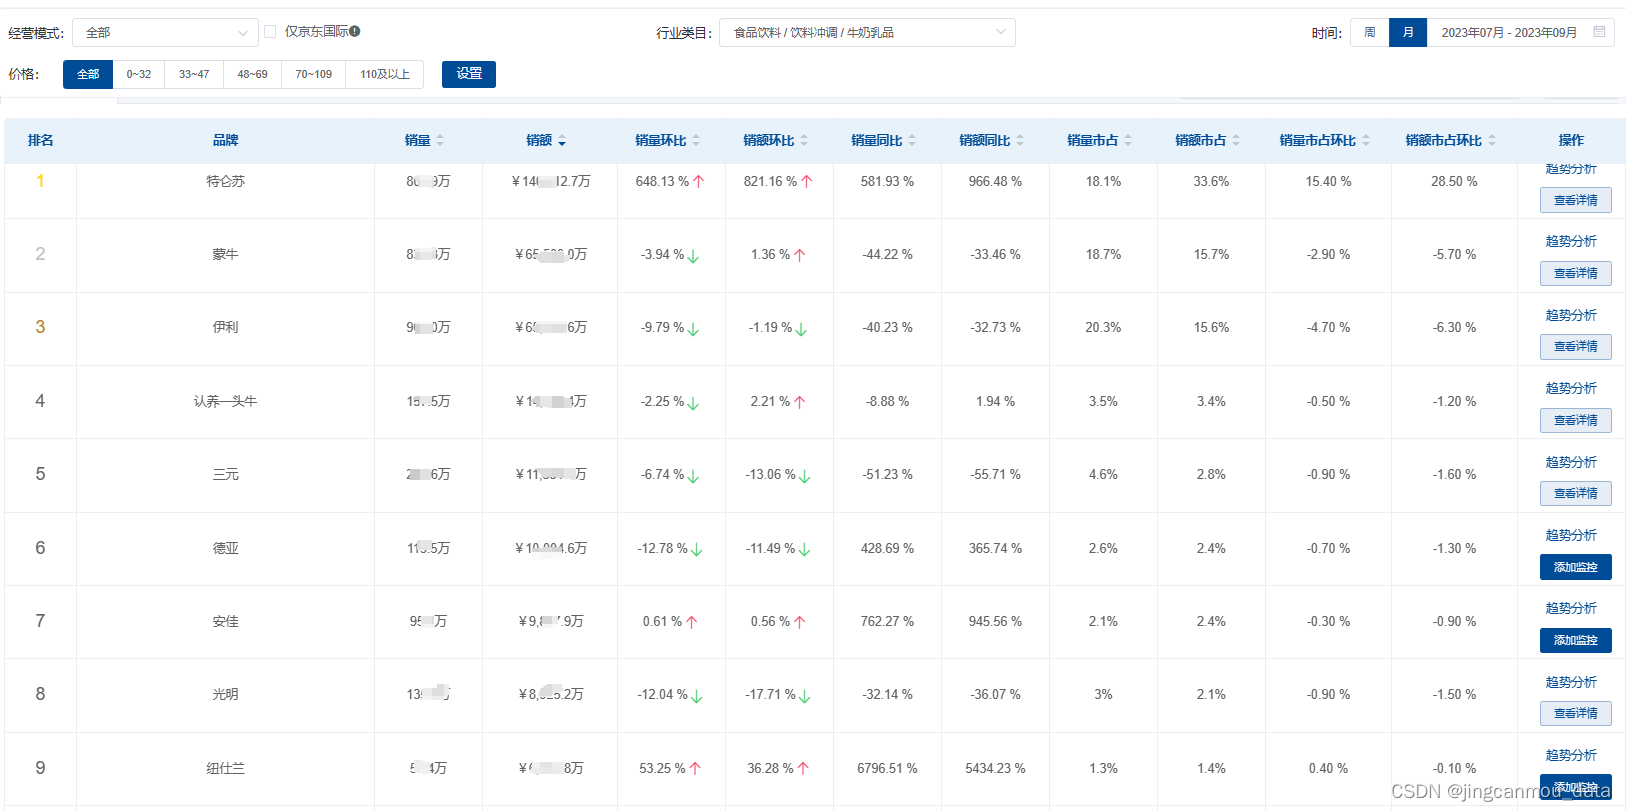Switch time granularity to 月

click(1408, 33)
